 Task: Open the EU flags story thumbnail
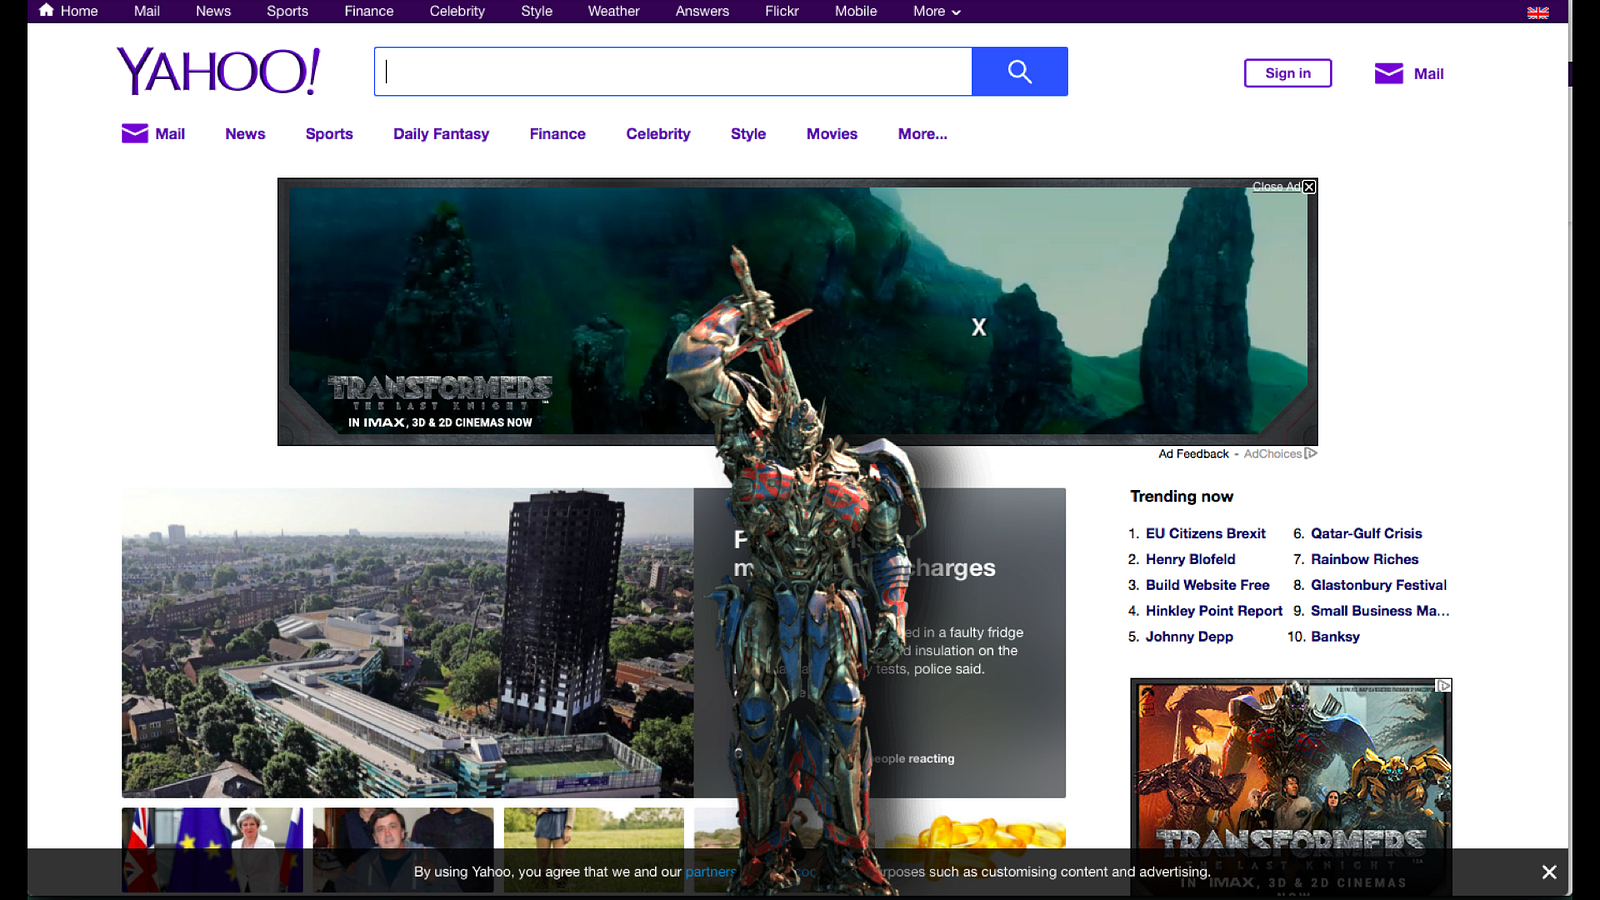coord(212,850)
